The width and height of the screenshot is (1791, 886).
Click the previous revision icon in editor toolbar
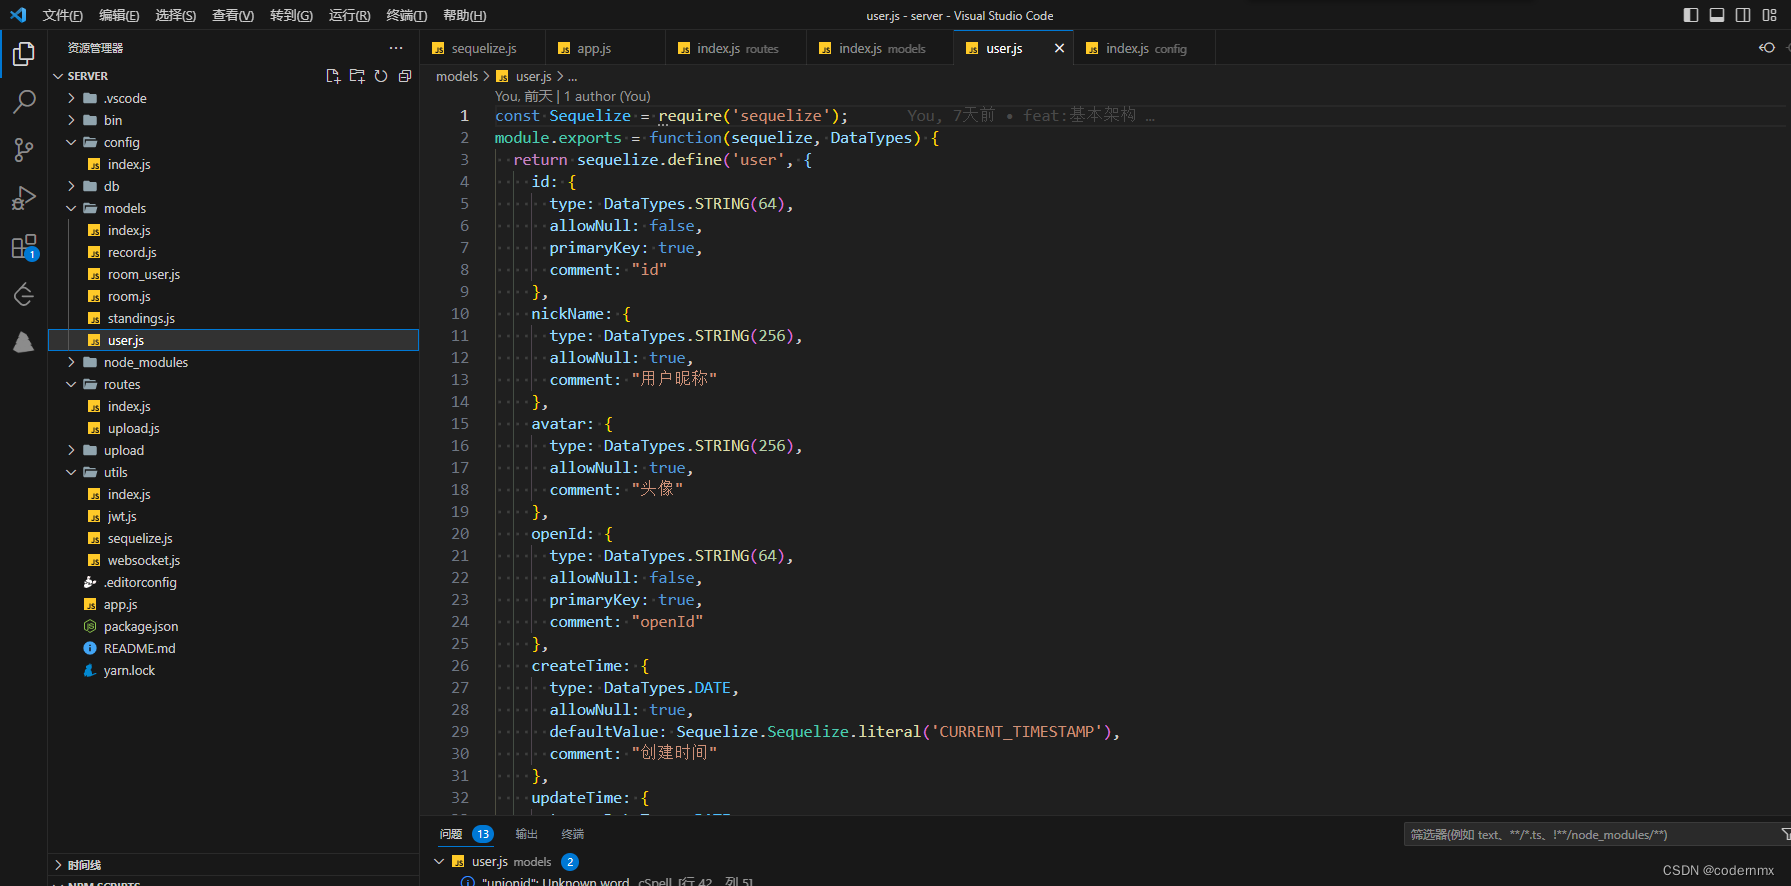click(1767, 48)
